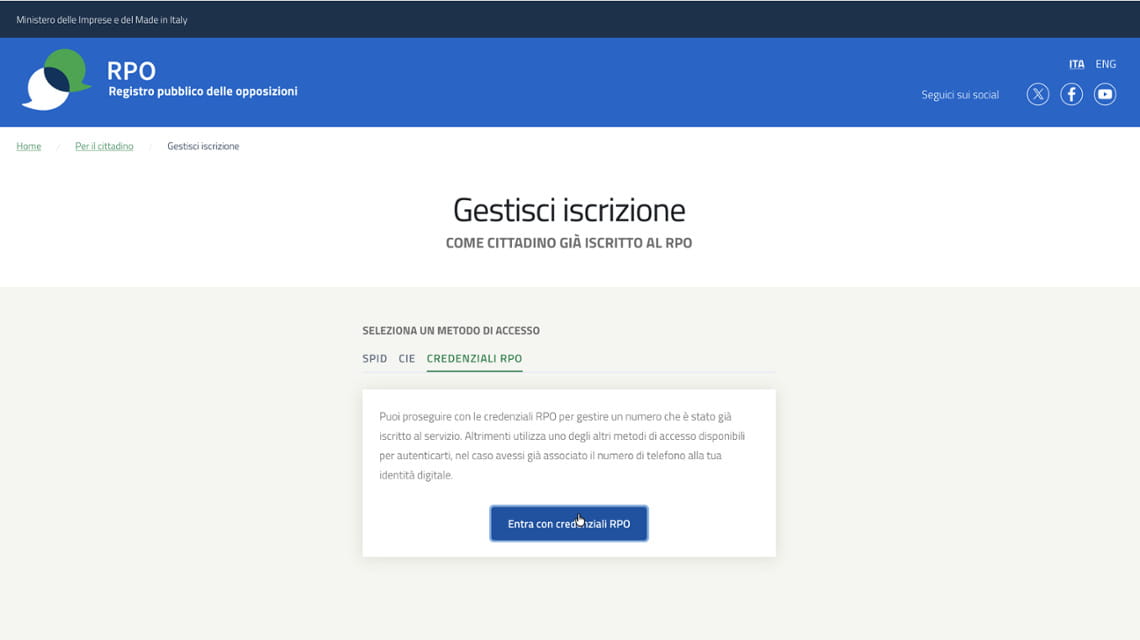Open the YouTube social icon
The image size is (1140, 640).
pos(1104,95)
